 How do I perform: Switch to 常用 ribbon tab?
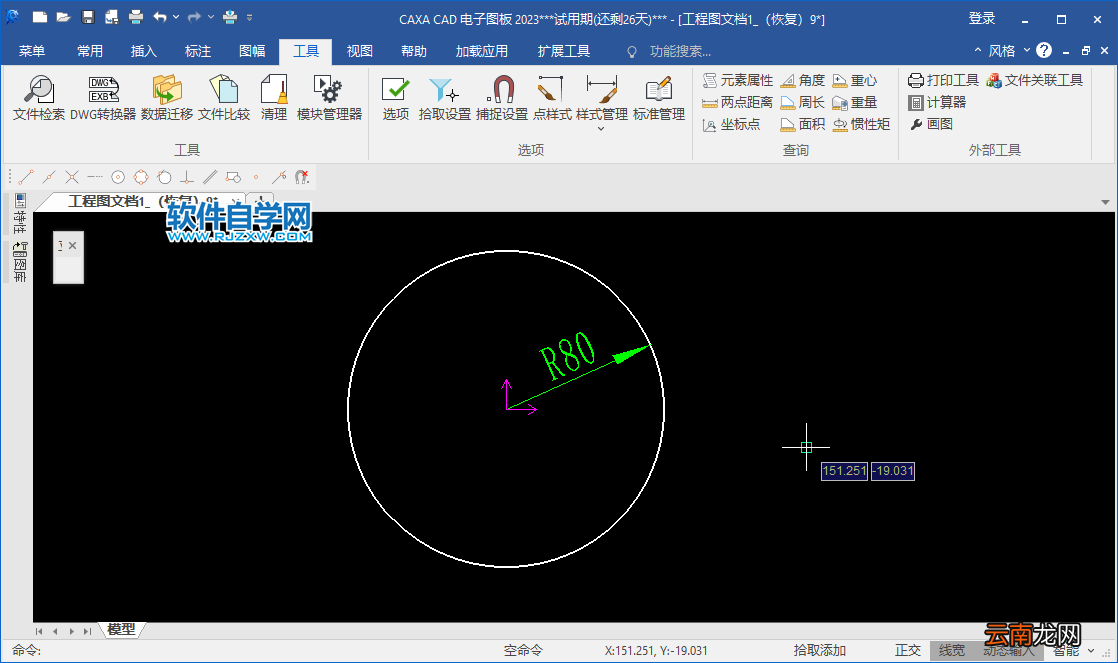[x=90, y=51]
